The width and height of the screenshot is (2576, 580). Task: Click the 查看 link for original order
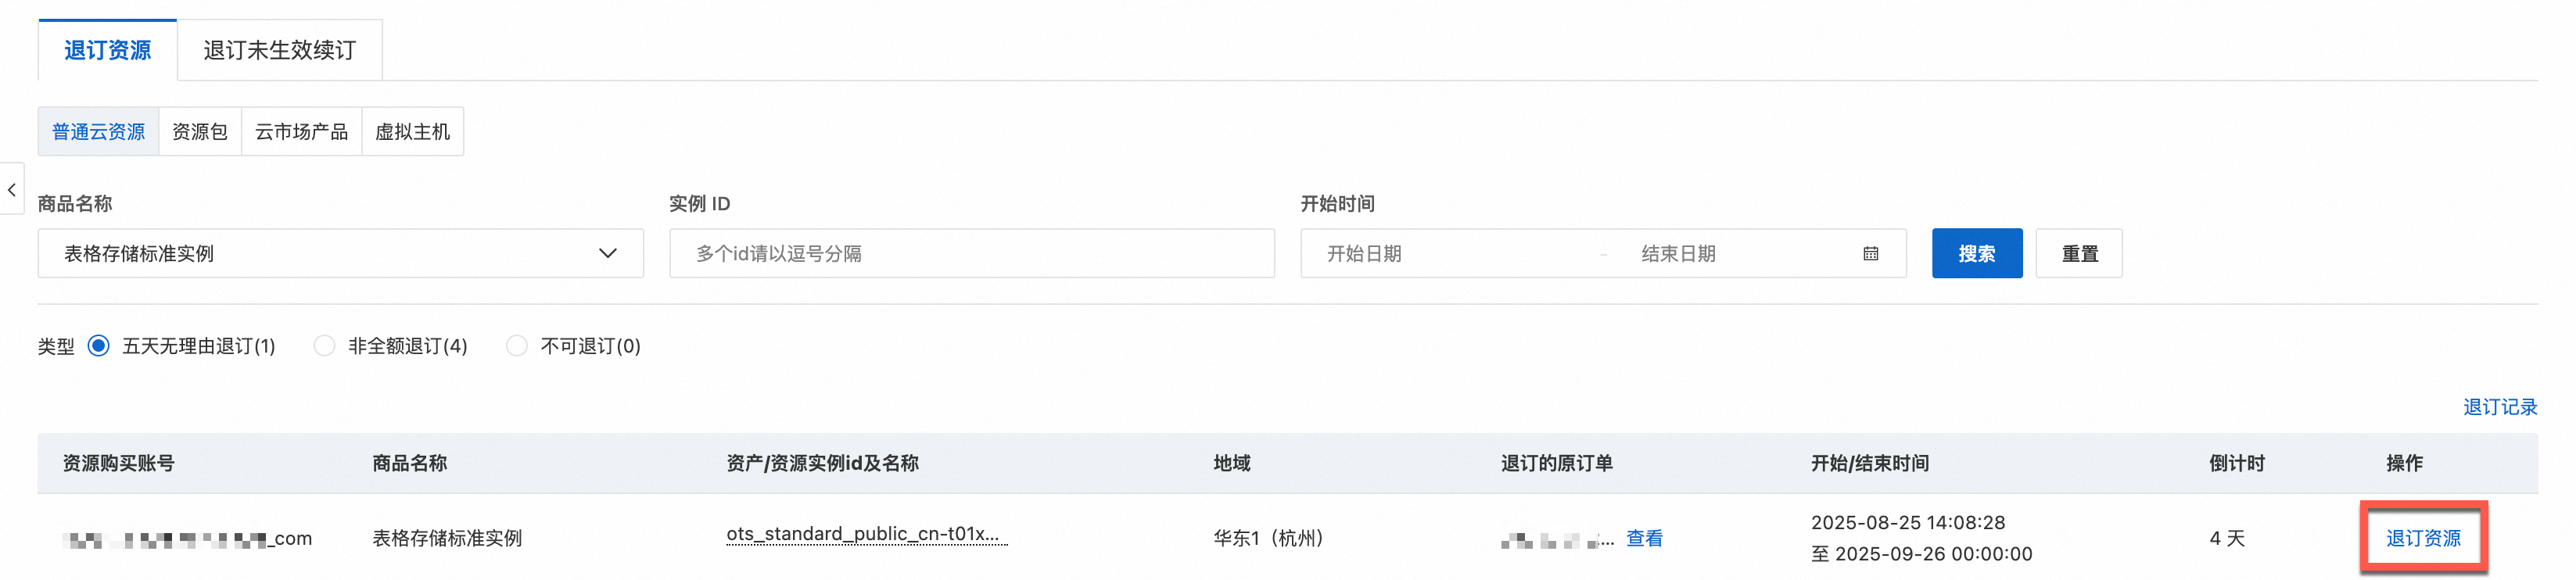[1644, 539]
